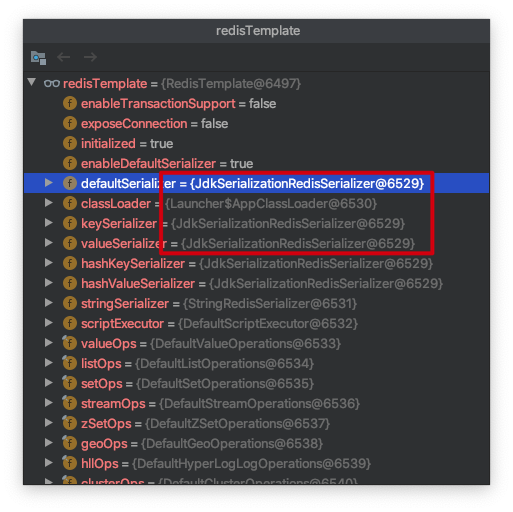Click field icon next to stringSerializer
Screen dimensions: 513x512
point(70,303)
